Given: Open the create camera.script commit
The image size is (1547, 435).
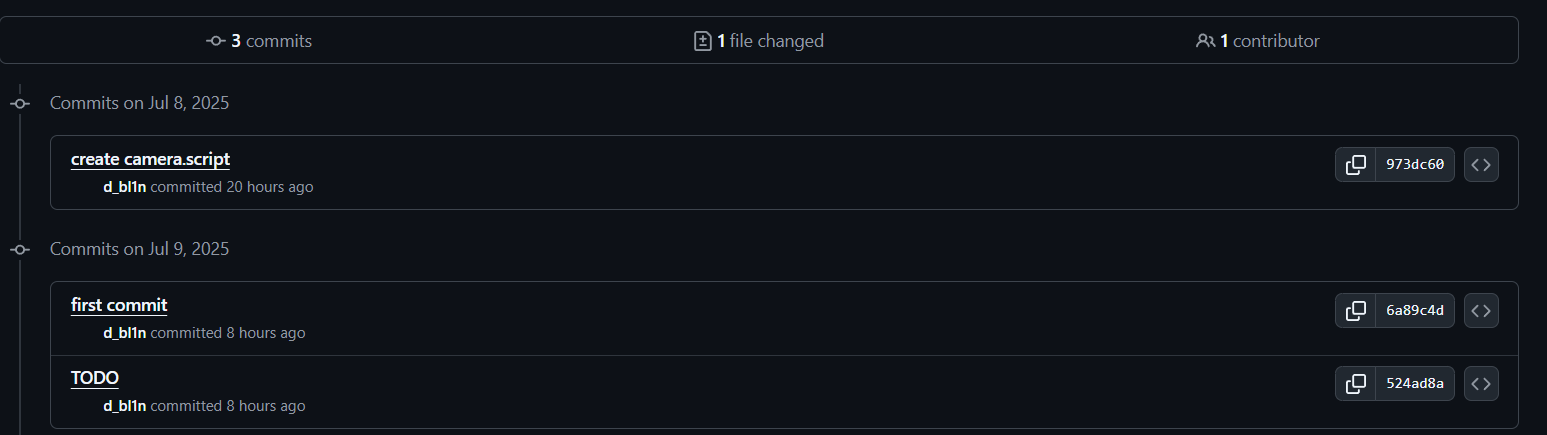Looking at the screenshot, I should tap(150, 159).
